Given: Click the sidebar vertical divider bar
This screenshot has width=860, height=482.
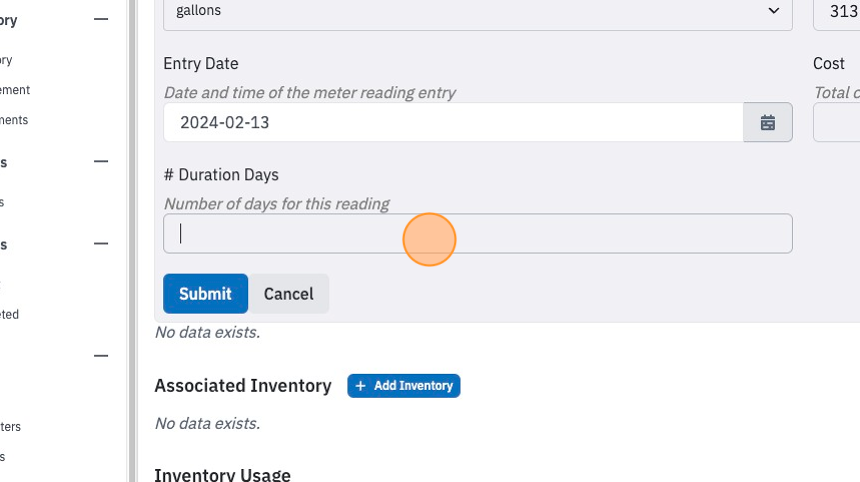Looking at the screenshot, I should (132, 241).
